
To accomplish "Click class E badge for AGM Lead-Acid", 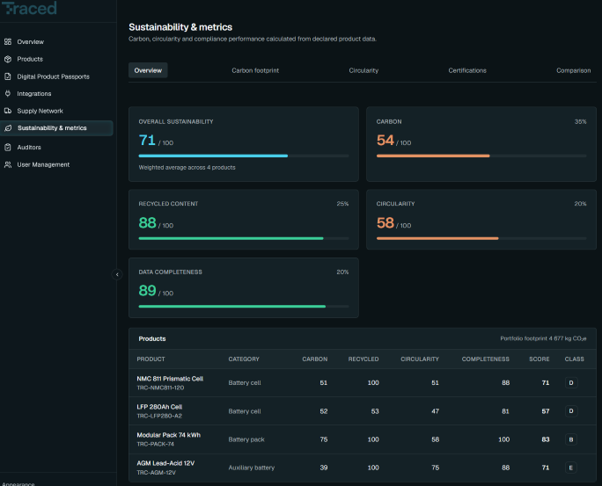I will (571, 468).
